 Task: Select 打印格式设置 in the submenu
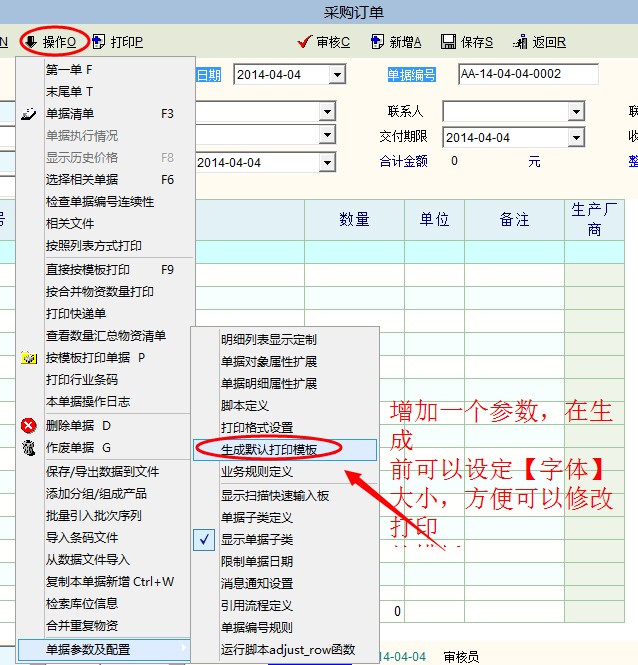(257, 427)
